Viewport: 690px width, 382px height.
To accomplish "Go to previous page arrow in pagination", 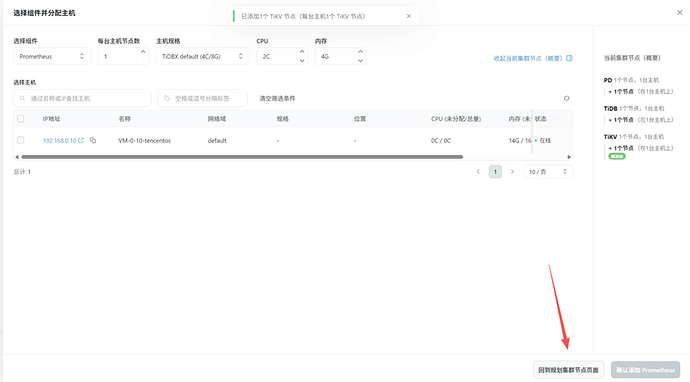I will tap(478, 172).
